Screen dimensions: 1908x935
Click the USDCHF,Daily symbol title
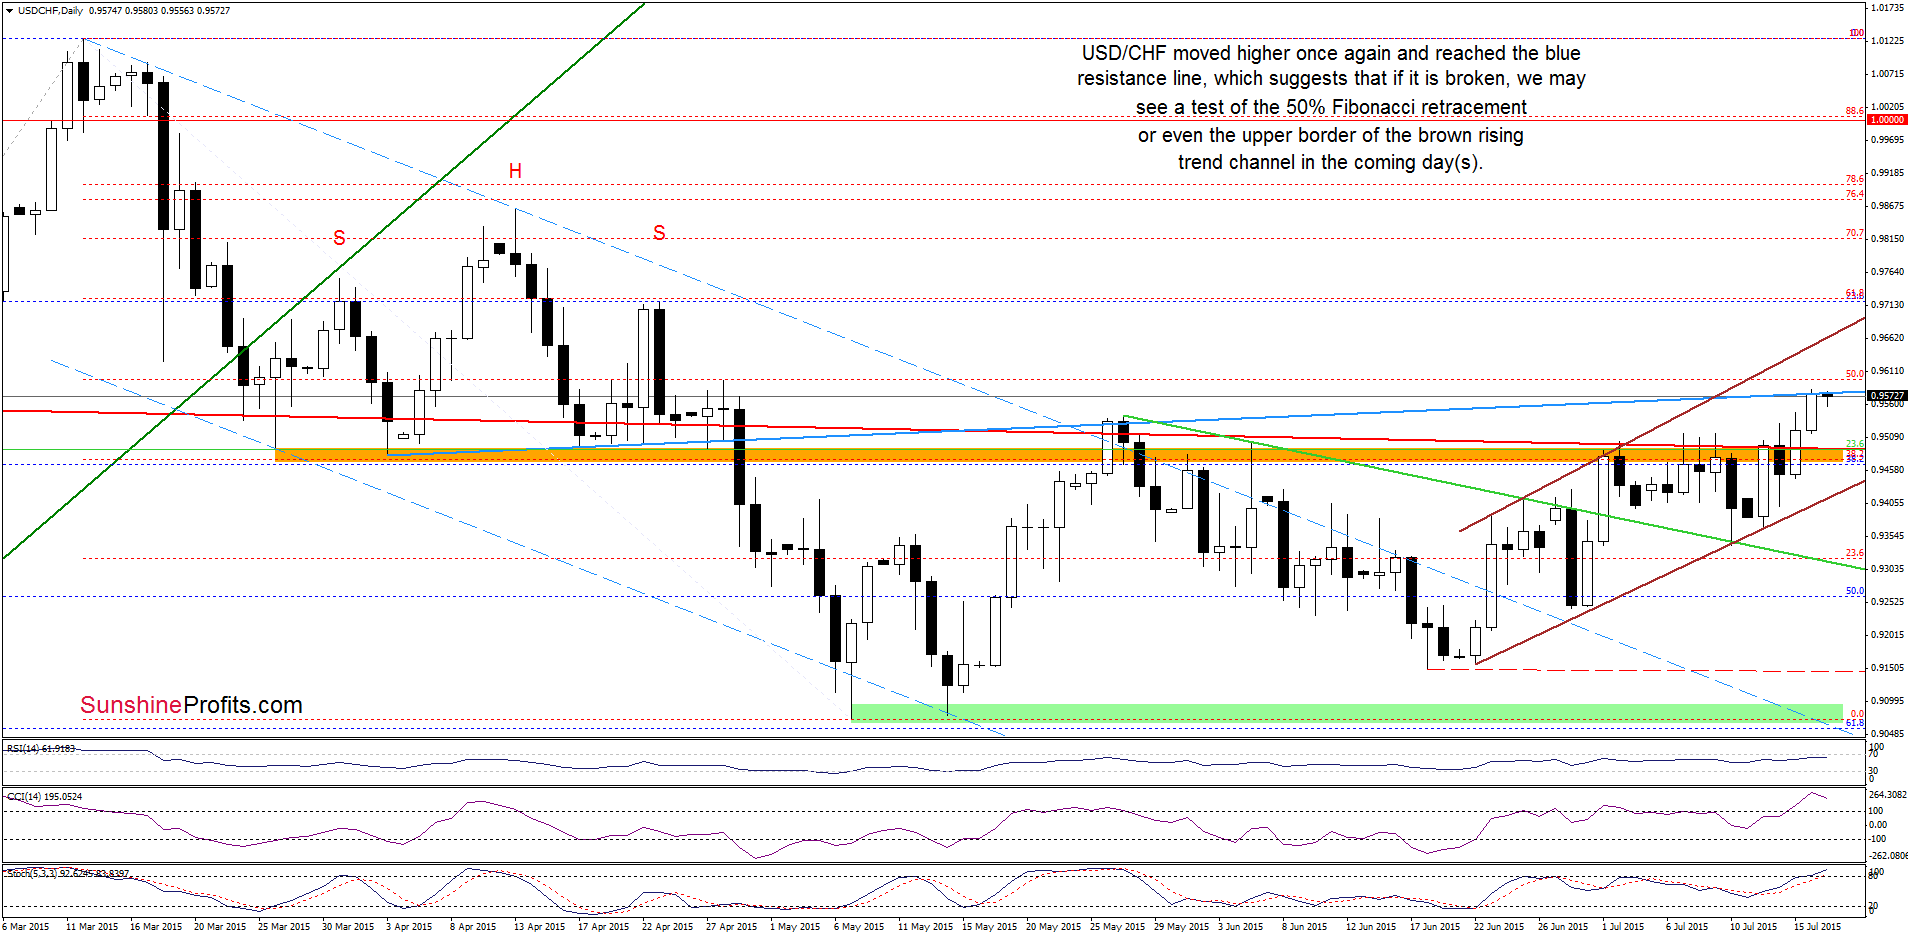coord(51,10)
